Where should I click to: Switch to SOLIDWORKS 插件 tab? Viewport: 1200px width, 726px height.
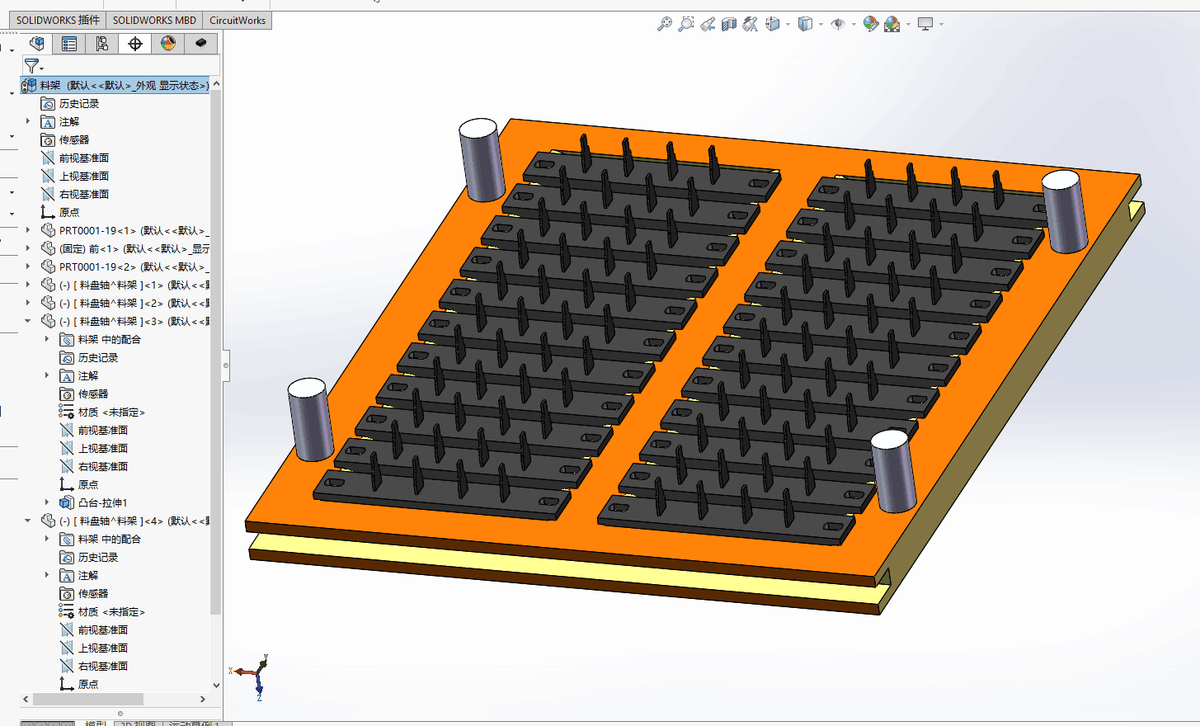click(x=57, y=20)
